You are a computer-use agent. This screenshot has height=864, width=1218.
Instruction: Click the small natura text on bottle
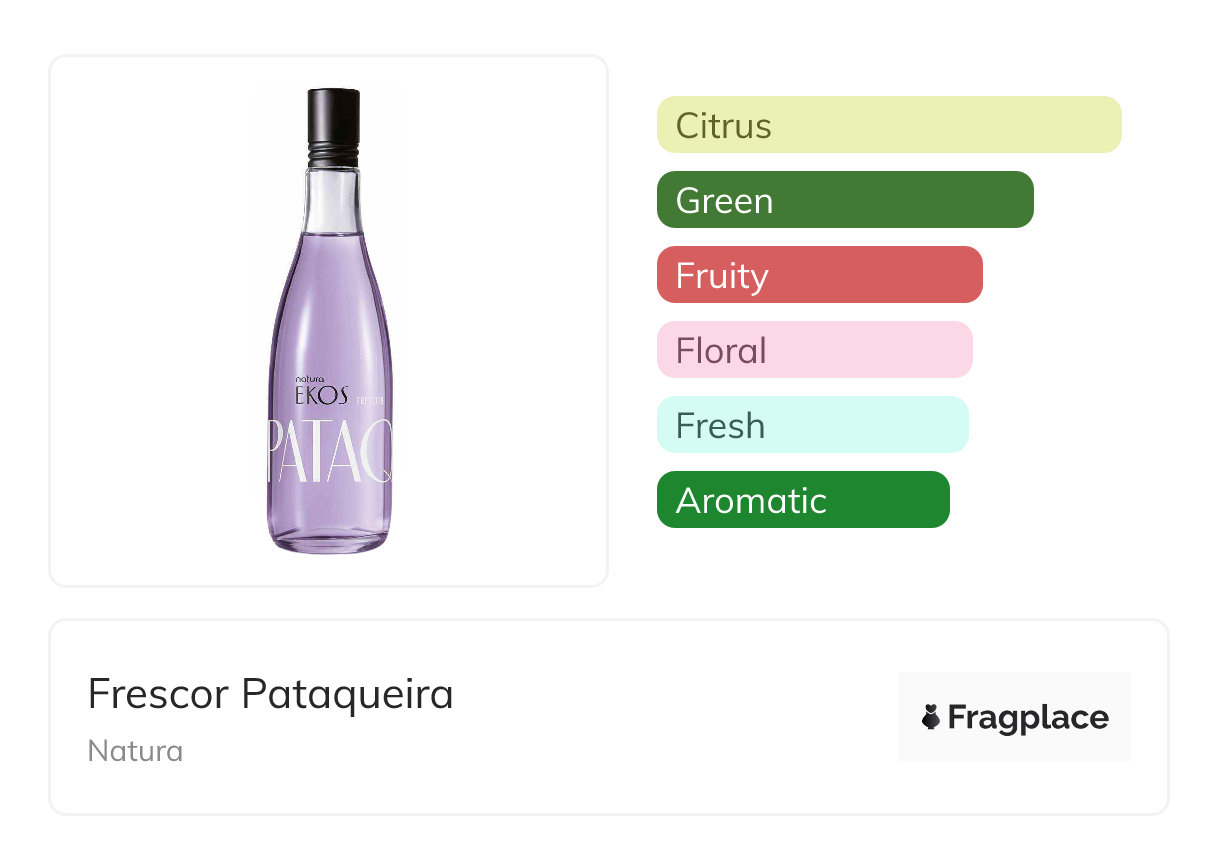pos(312,379)
